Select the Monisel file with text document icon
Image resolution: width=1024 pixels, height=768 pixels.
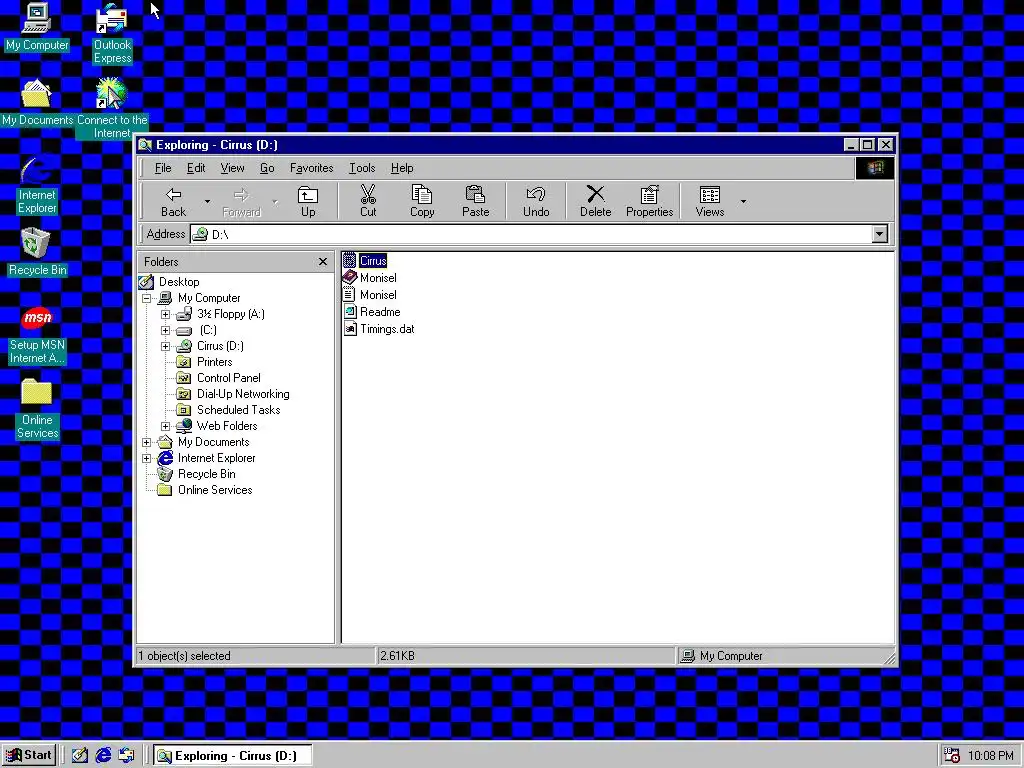coord(370,295)
